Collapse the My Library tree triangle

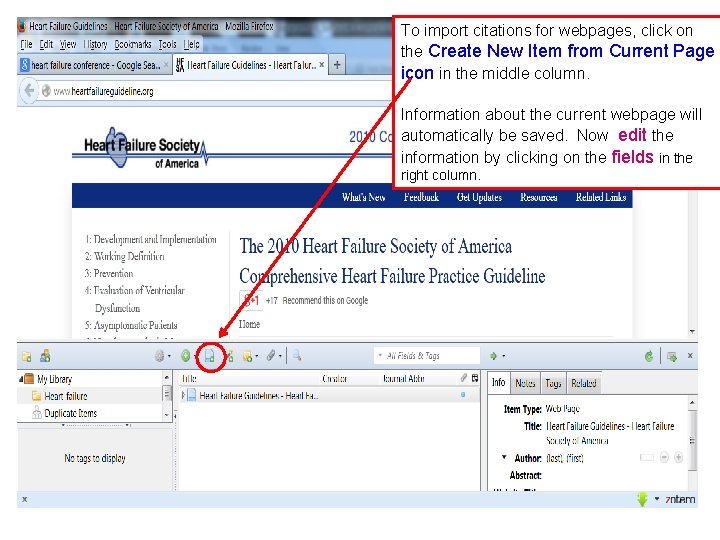21,379
